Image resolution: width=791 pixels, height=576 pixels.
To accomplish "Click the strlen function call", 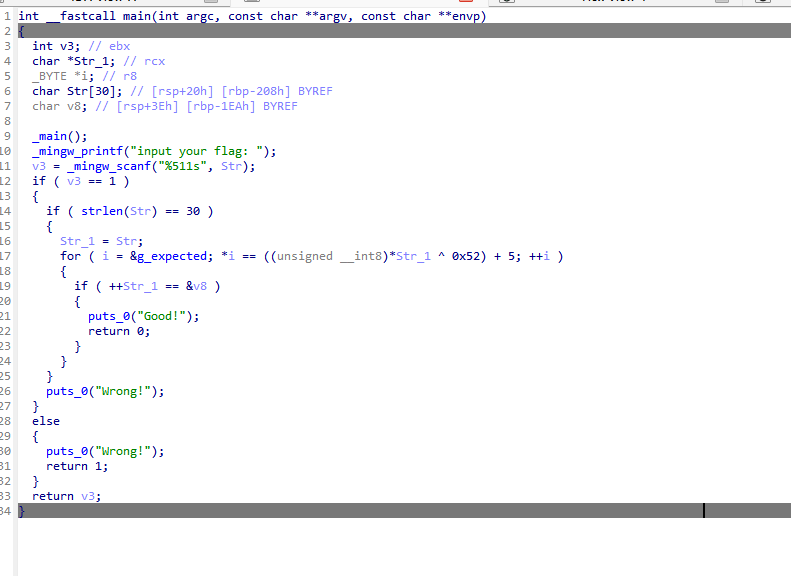I will [x=102, y=211].
